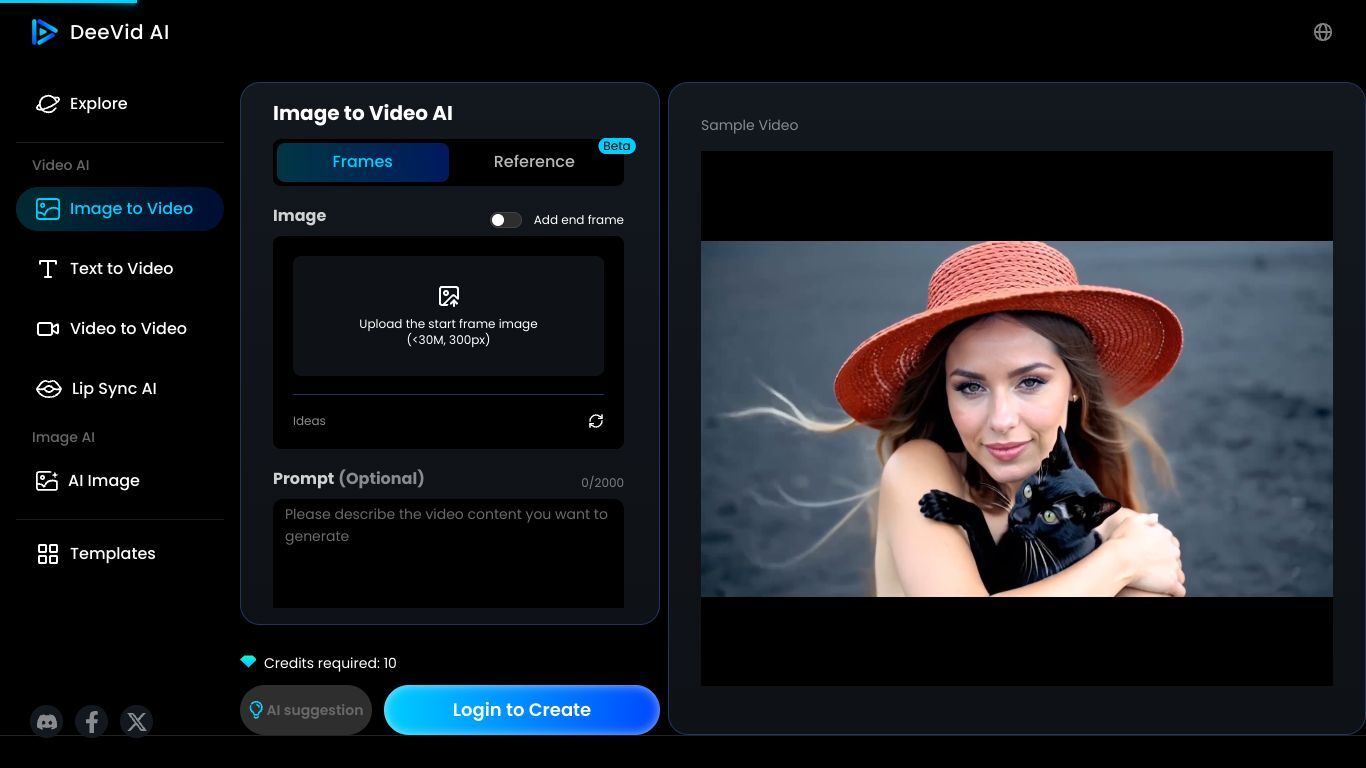This screenshot has width=1366, height=768.
Task: Click the AI Image sparkle picture icon
Action: click(47, 481)
